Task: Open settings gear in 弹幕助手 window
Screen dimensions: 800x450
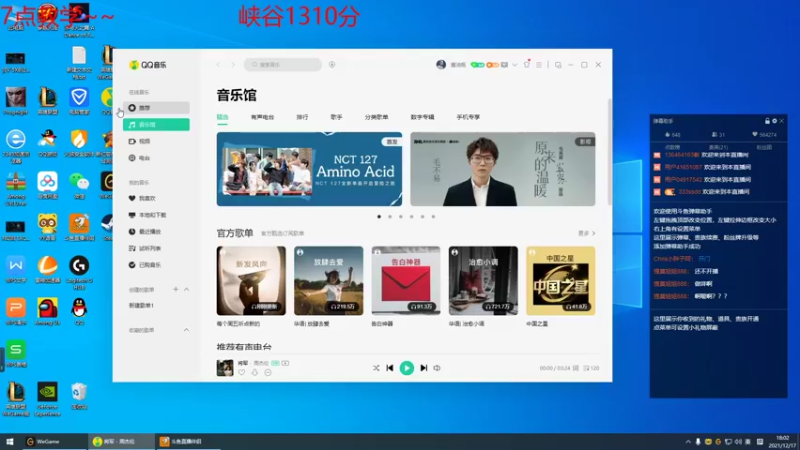Action: [x=774, y=121]
